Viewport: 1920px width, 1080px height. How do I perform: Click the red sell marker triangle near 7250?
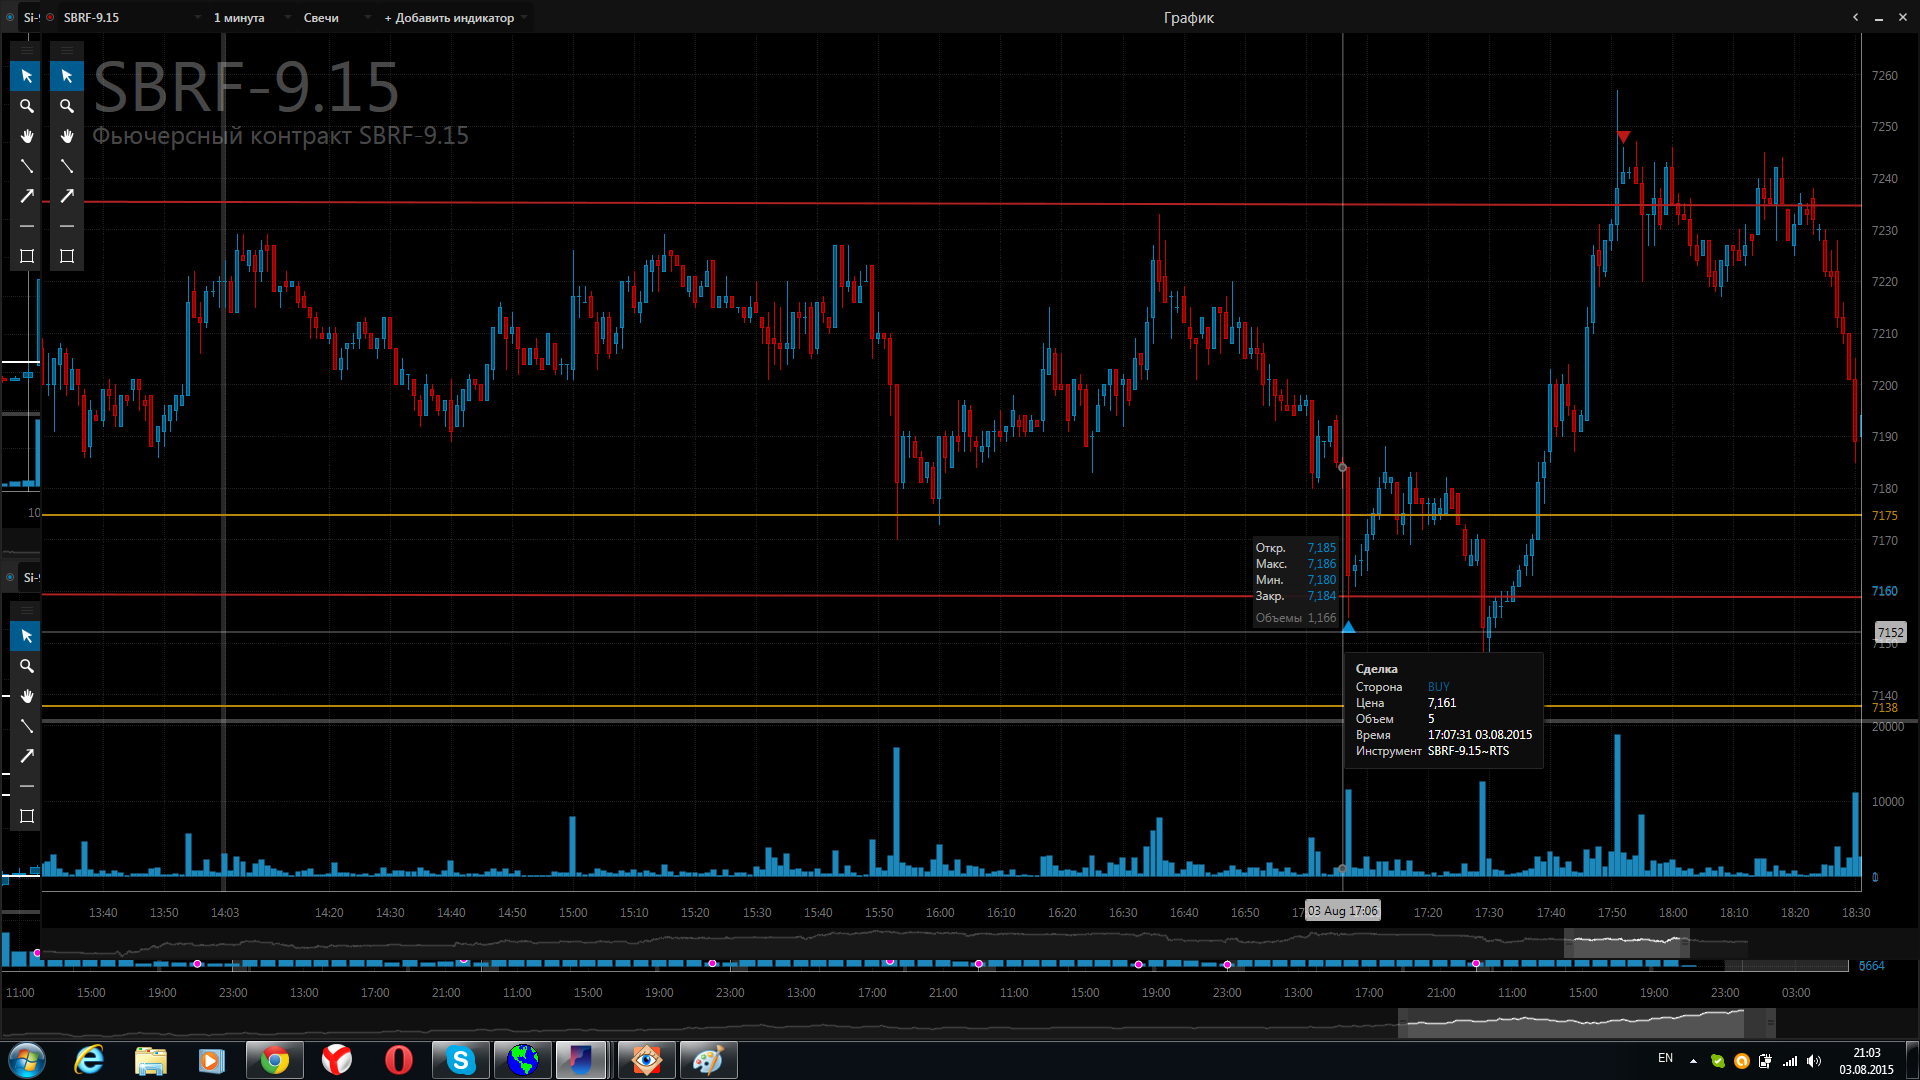click(x=1623, y=136)
